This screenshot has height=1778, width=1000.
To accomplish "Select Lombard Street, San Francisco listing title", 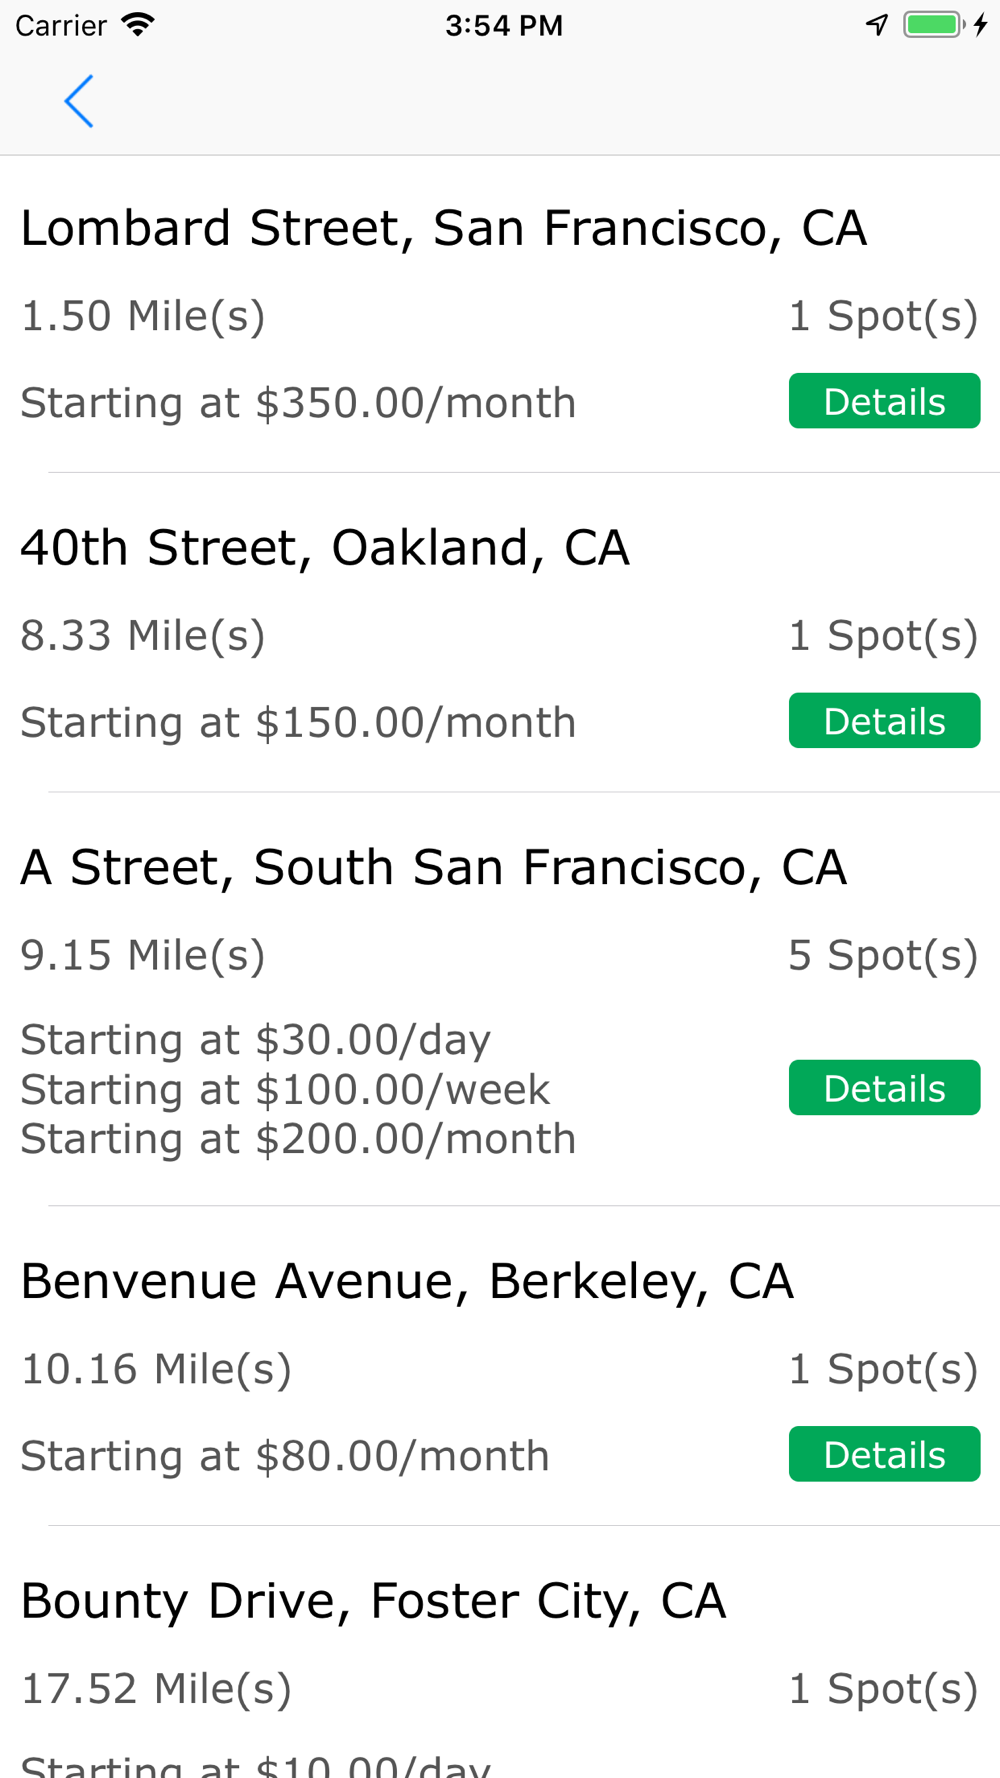I will (x=443, y=228).
